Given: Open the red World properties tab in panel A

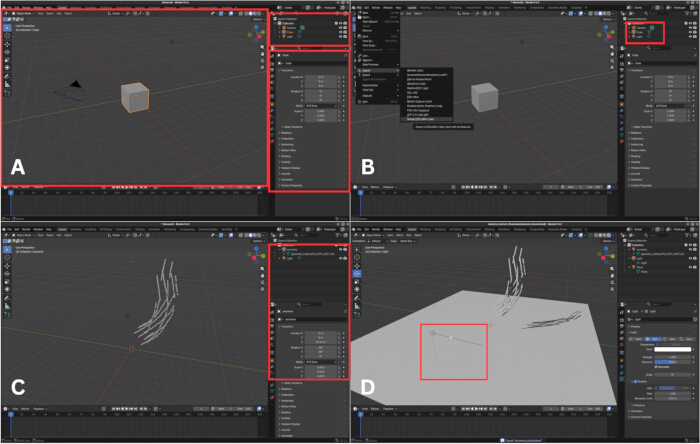Looking at the screenshot, I should (272, 88).
